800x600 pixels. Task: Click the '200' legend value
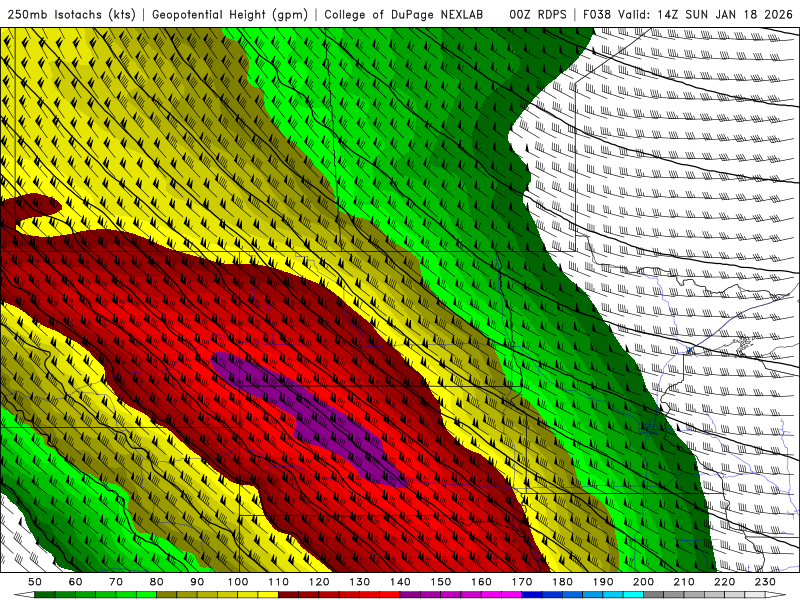pos(643,582)
